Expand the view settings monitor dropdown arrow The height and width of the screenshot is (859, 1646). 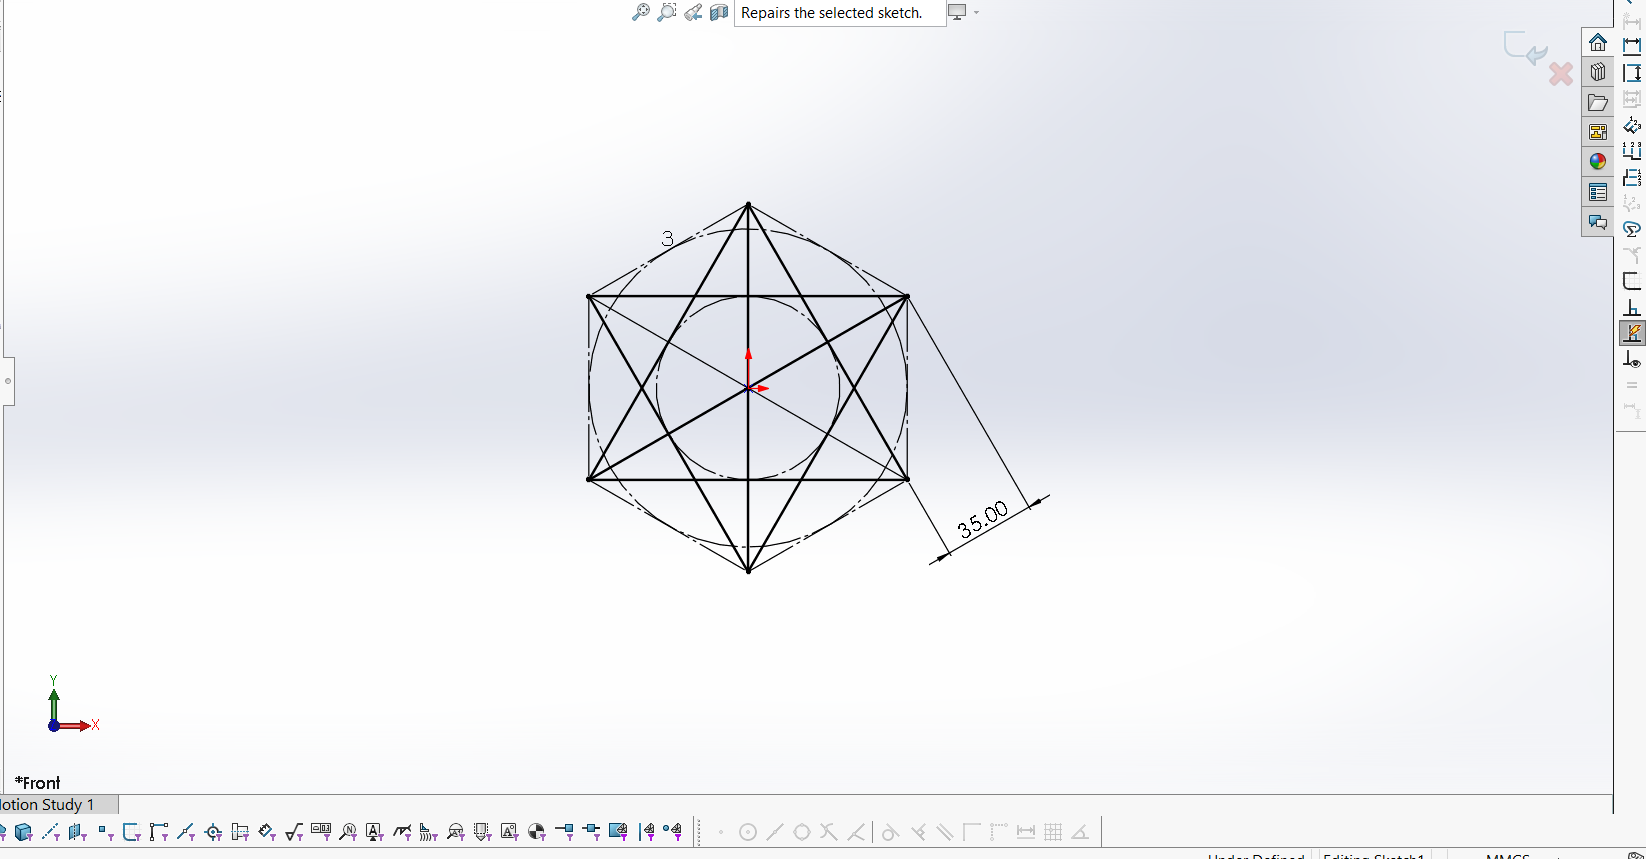point(976,13)
